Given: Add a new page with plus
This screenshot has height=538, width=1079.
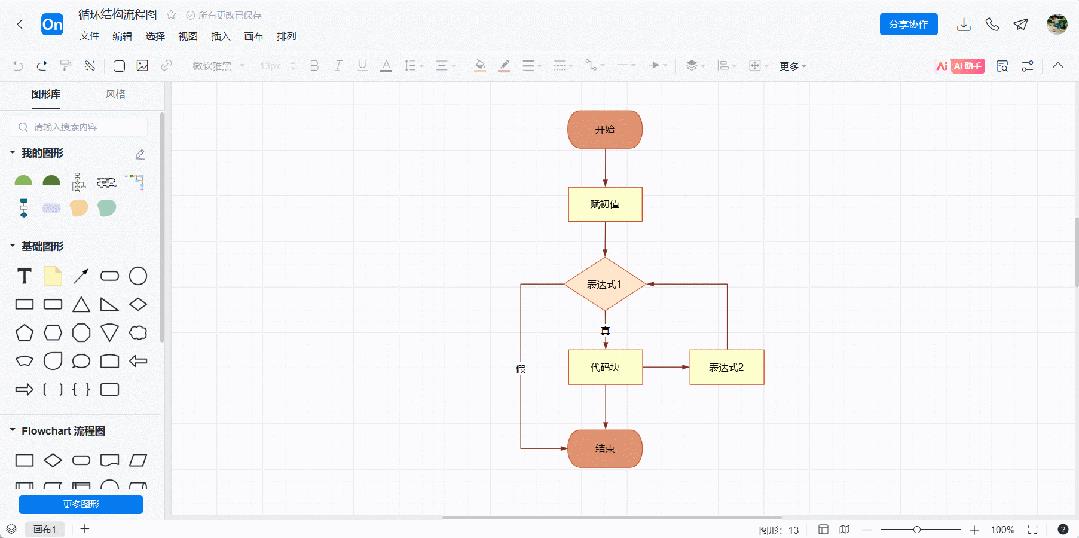Looking at the screenshot, I should tap(85, 529).
